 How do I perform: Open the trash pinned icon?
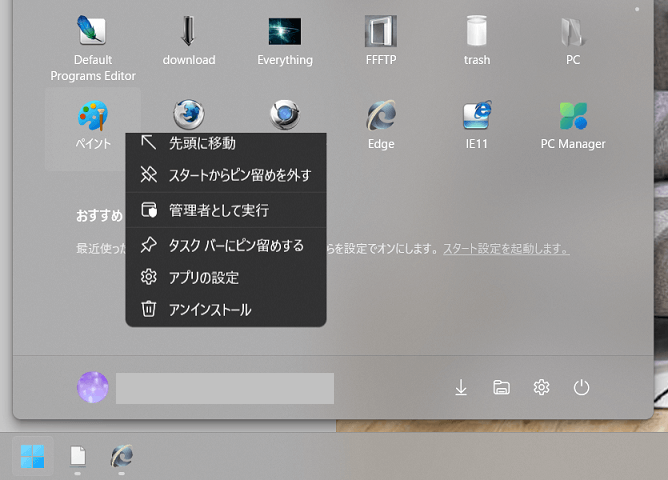(x=477, y=40)
